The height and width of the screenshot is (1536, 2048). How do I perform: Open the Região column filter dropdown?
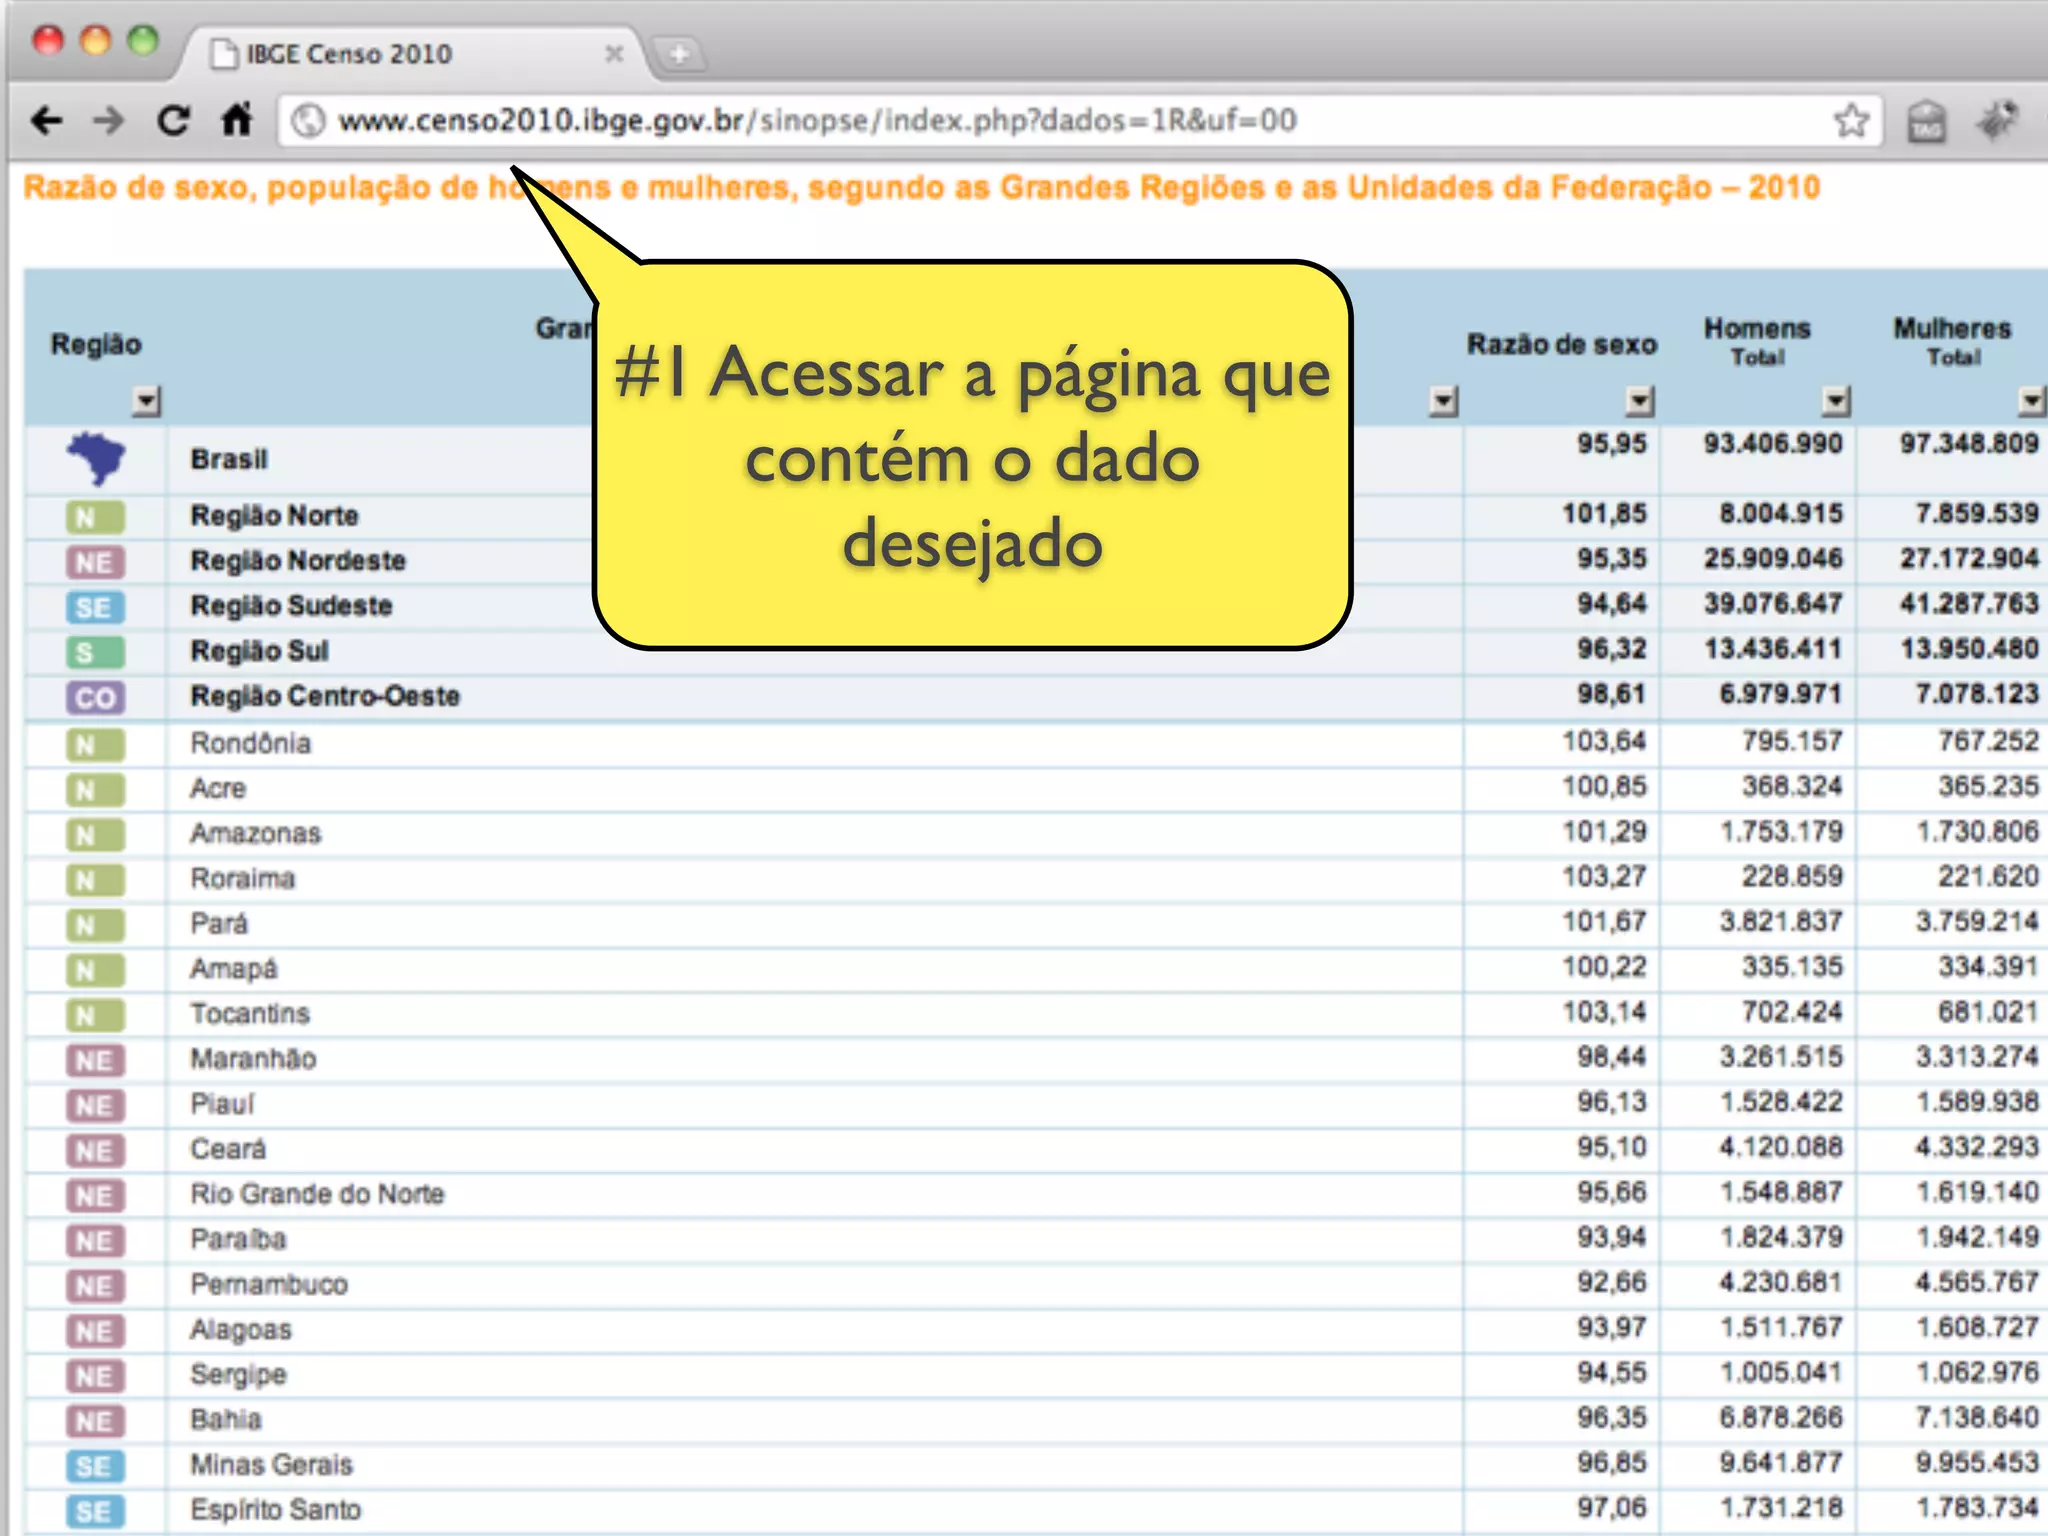point(146,401)
